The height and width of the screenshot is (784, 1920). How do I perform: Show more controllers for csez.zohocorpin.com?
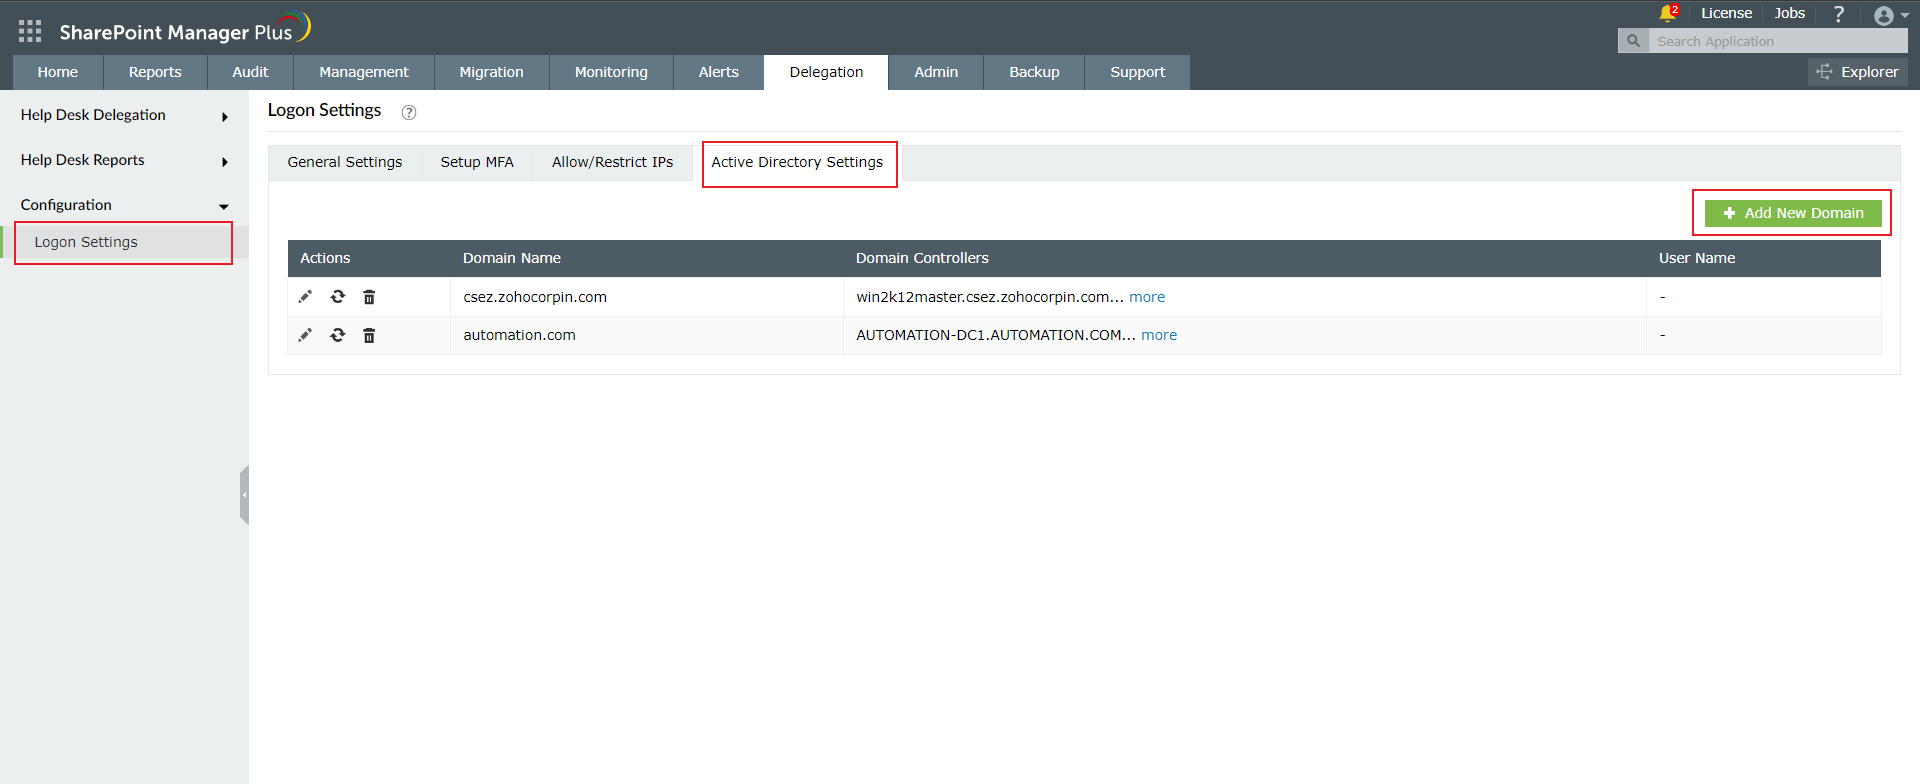click(x=1147, y=297)
